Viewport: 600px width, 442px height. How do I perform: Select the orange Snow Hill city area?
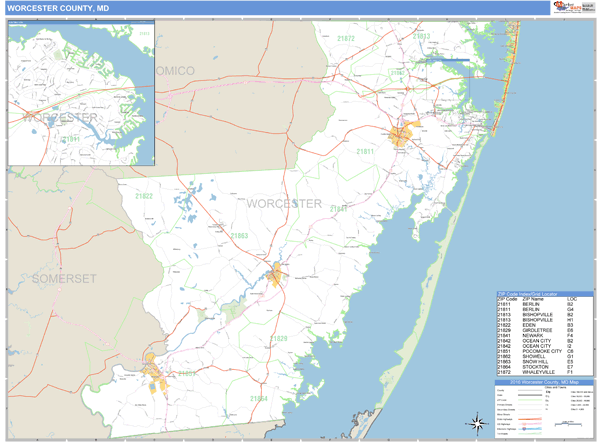pos(276,272)
